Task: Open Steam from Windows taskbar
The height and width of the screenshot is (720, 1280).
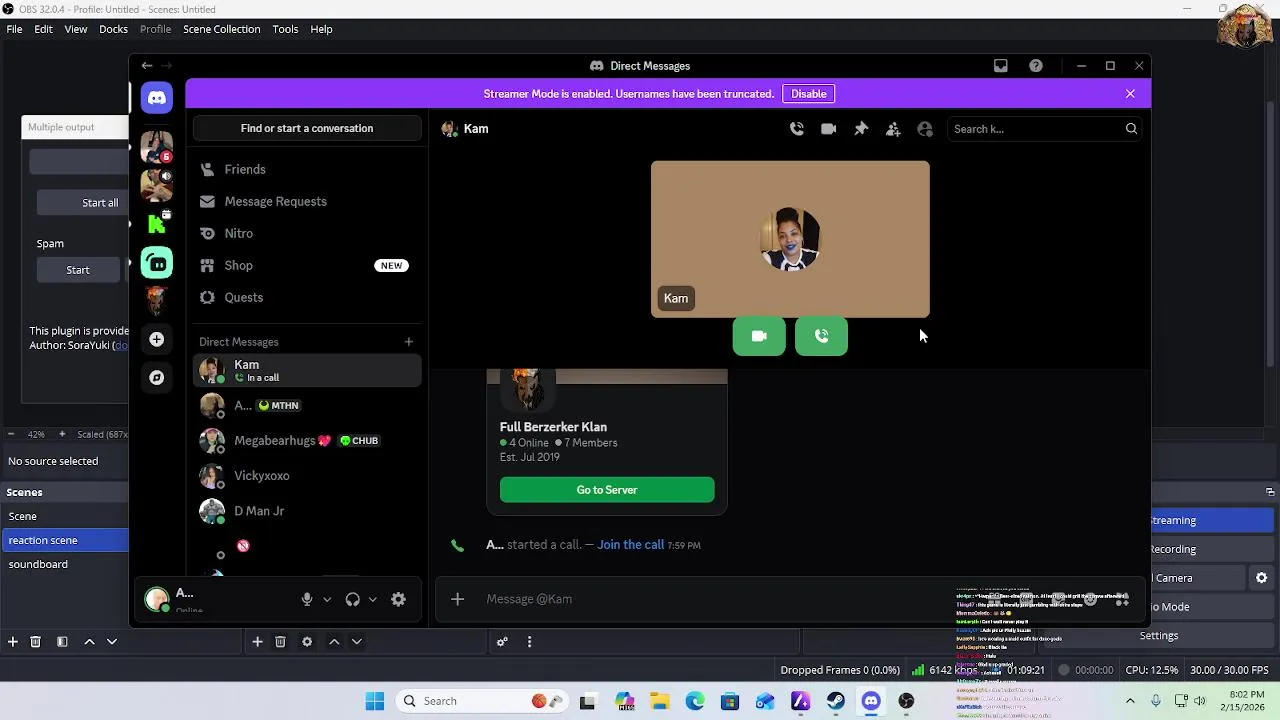Action: (x=836, y=701)
